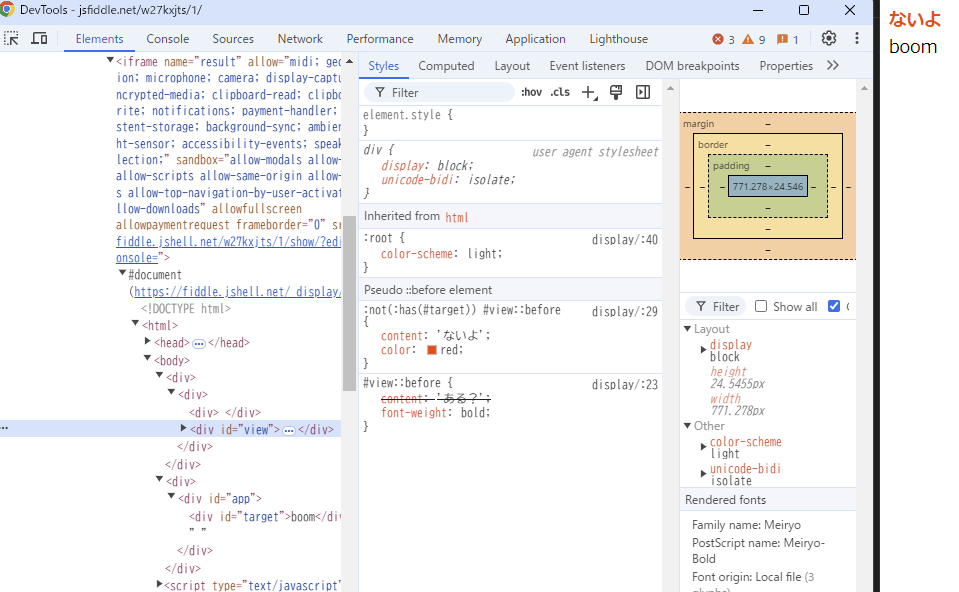The width and height of the screenshot is (959, 592).
Task: Open the display/:29 source link
Action: (x=624, y=312)
